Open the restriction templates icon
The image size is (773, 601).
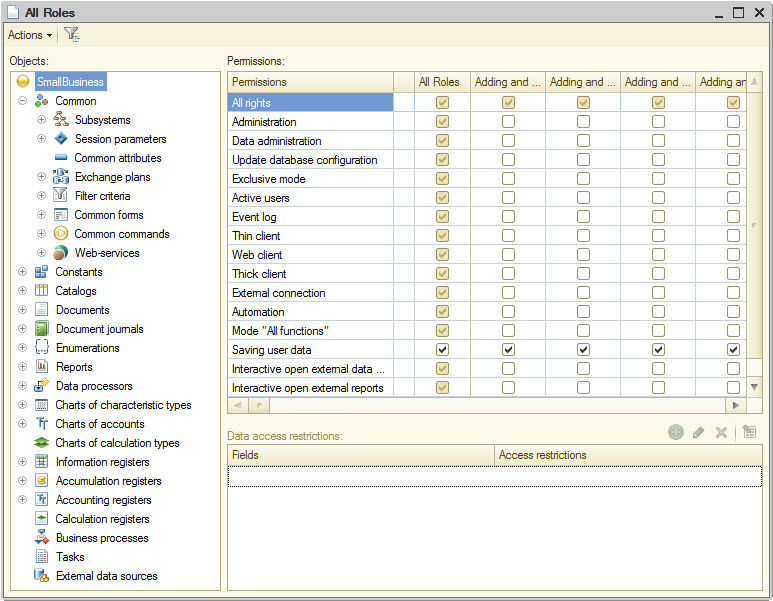point(749,432)
